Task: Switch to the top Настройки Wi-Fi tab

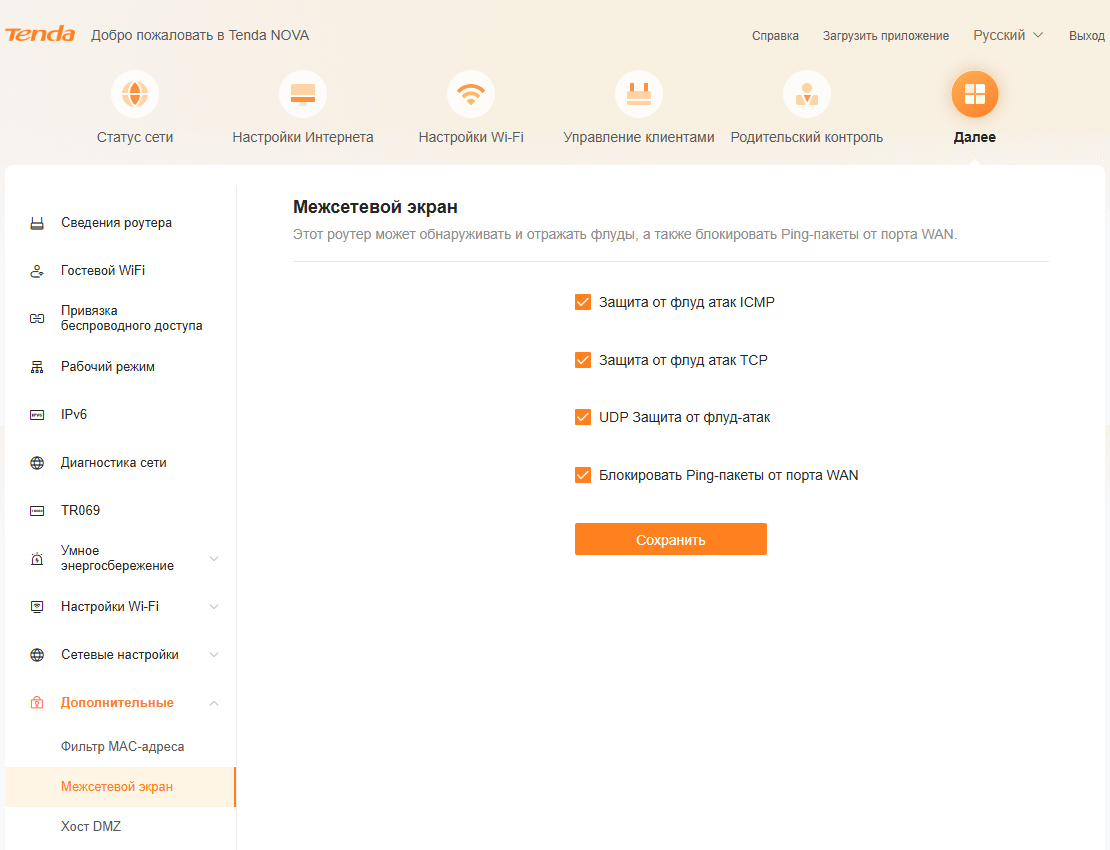Action: coord(471,137)
